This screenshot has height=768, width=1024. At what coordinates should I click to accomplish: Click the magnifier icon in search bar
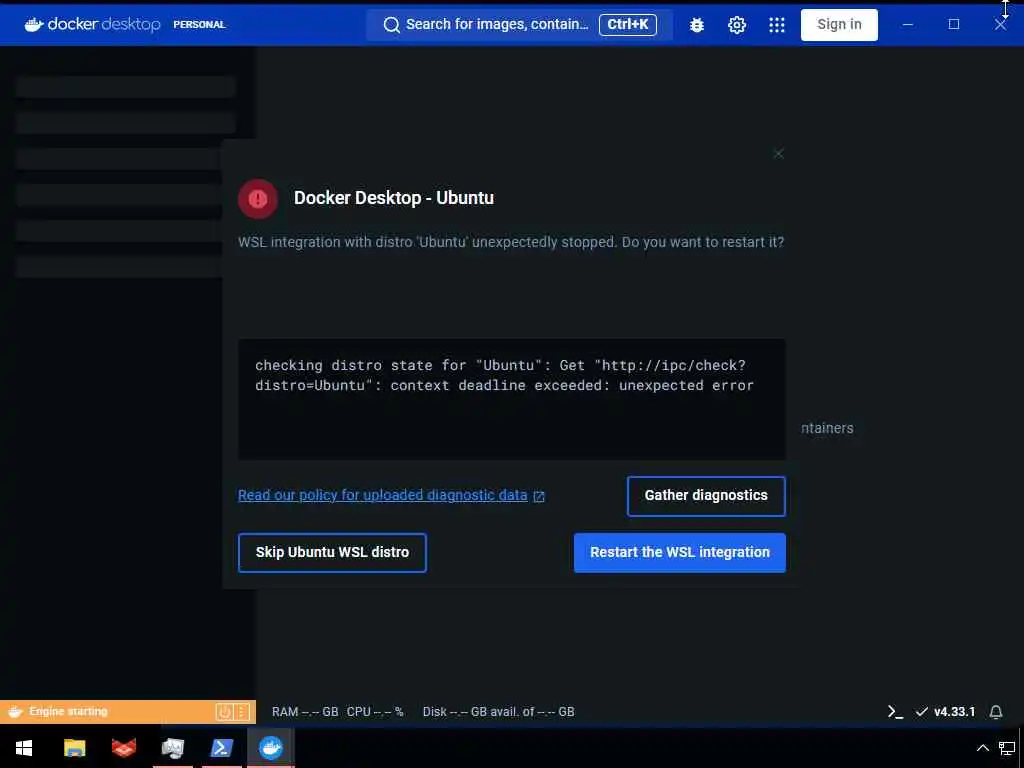click(391, 25)
